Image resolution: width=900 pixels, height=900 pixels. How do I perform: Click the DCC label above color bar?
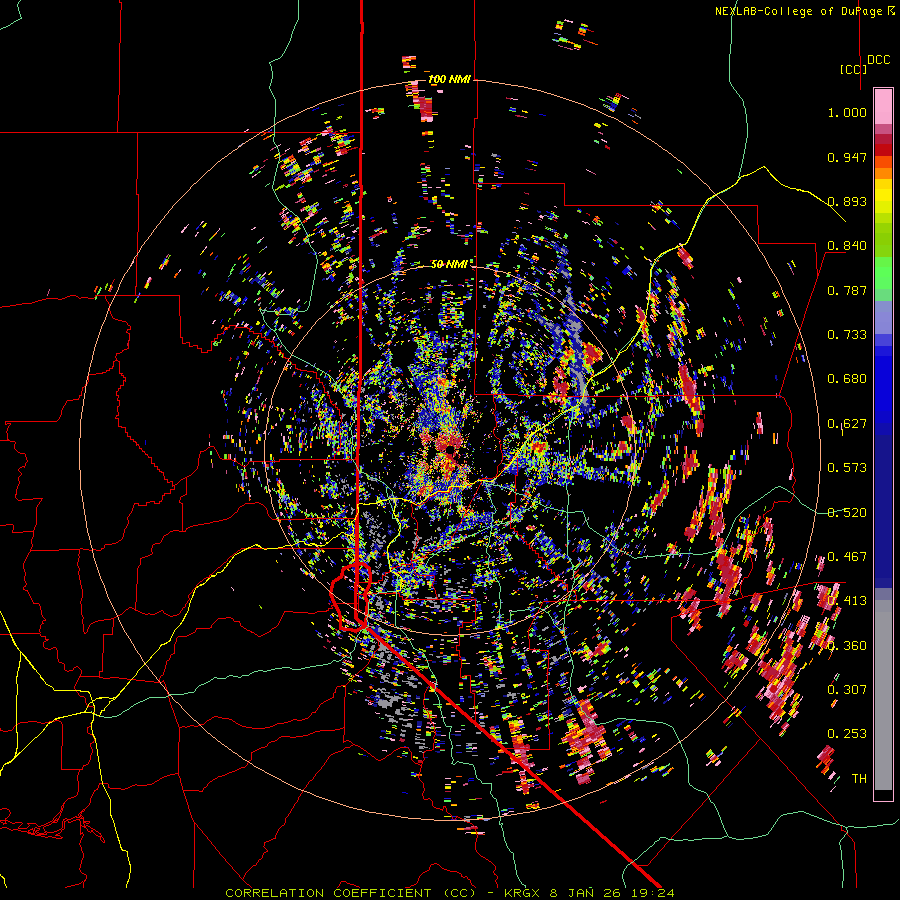(x=878, y=60)
